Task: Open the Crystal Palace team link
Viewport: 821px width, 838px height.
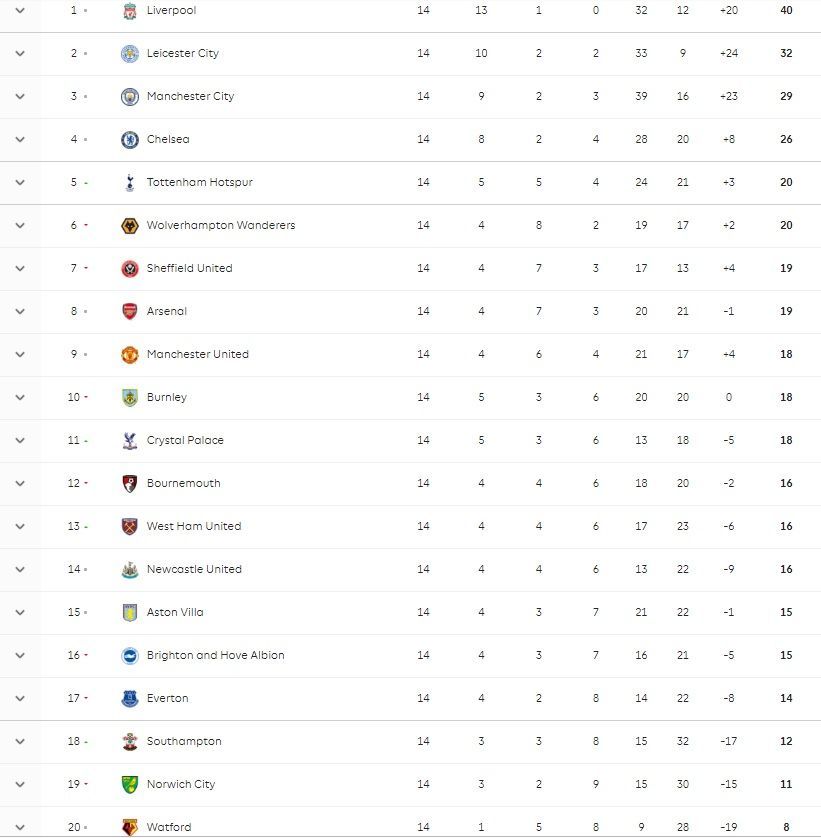Action: coord(185,440)
